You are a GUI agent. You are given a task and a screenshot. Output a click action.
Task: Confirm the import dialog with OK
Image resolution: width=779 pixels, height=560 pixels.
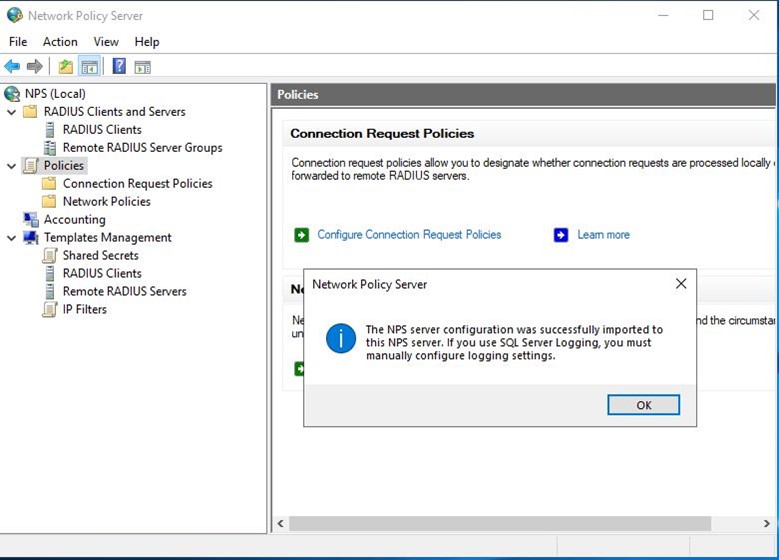pyautogui.click(x=643, y=405)
